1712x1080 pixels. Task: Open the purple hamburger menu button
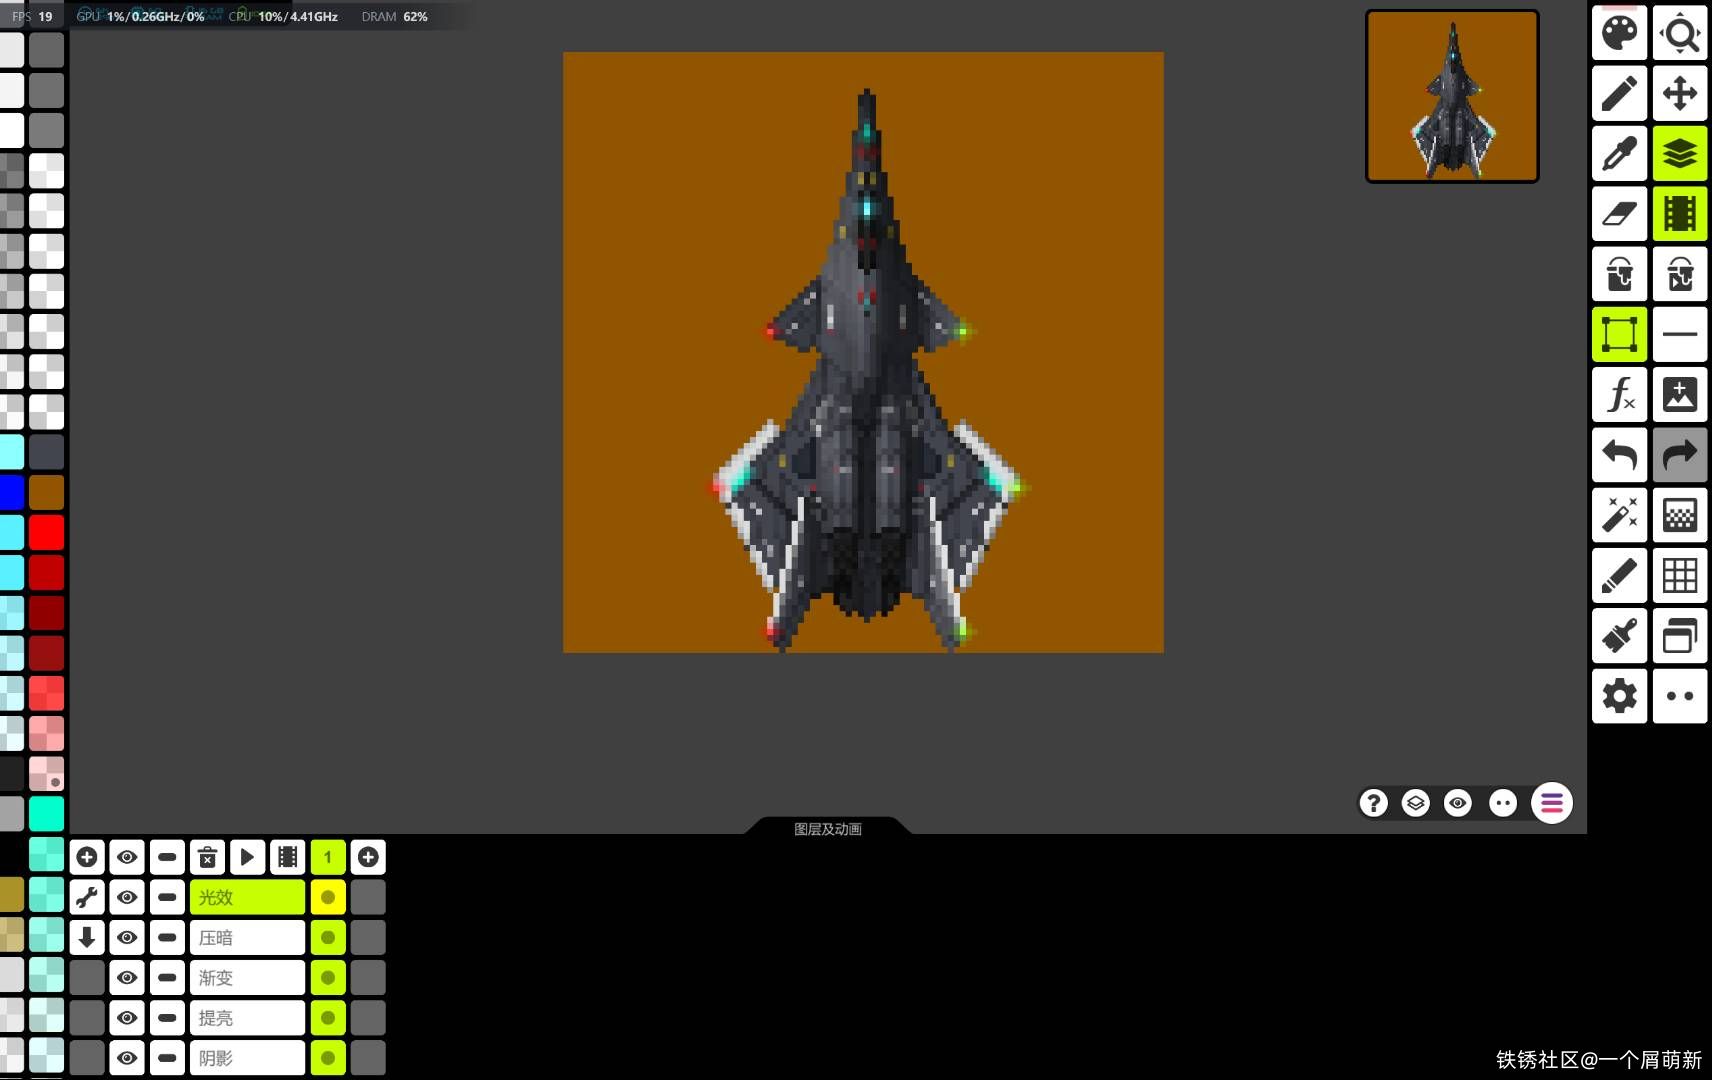(1551, 803)
